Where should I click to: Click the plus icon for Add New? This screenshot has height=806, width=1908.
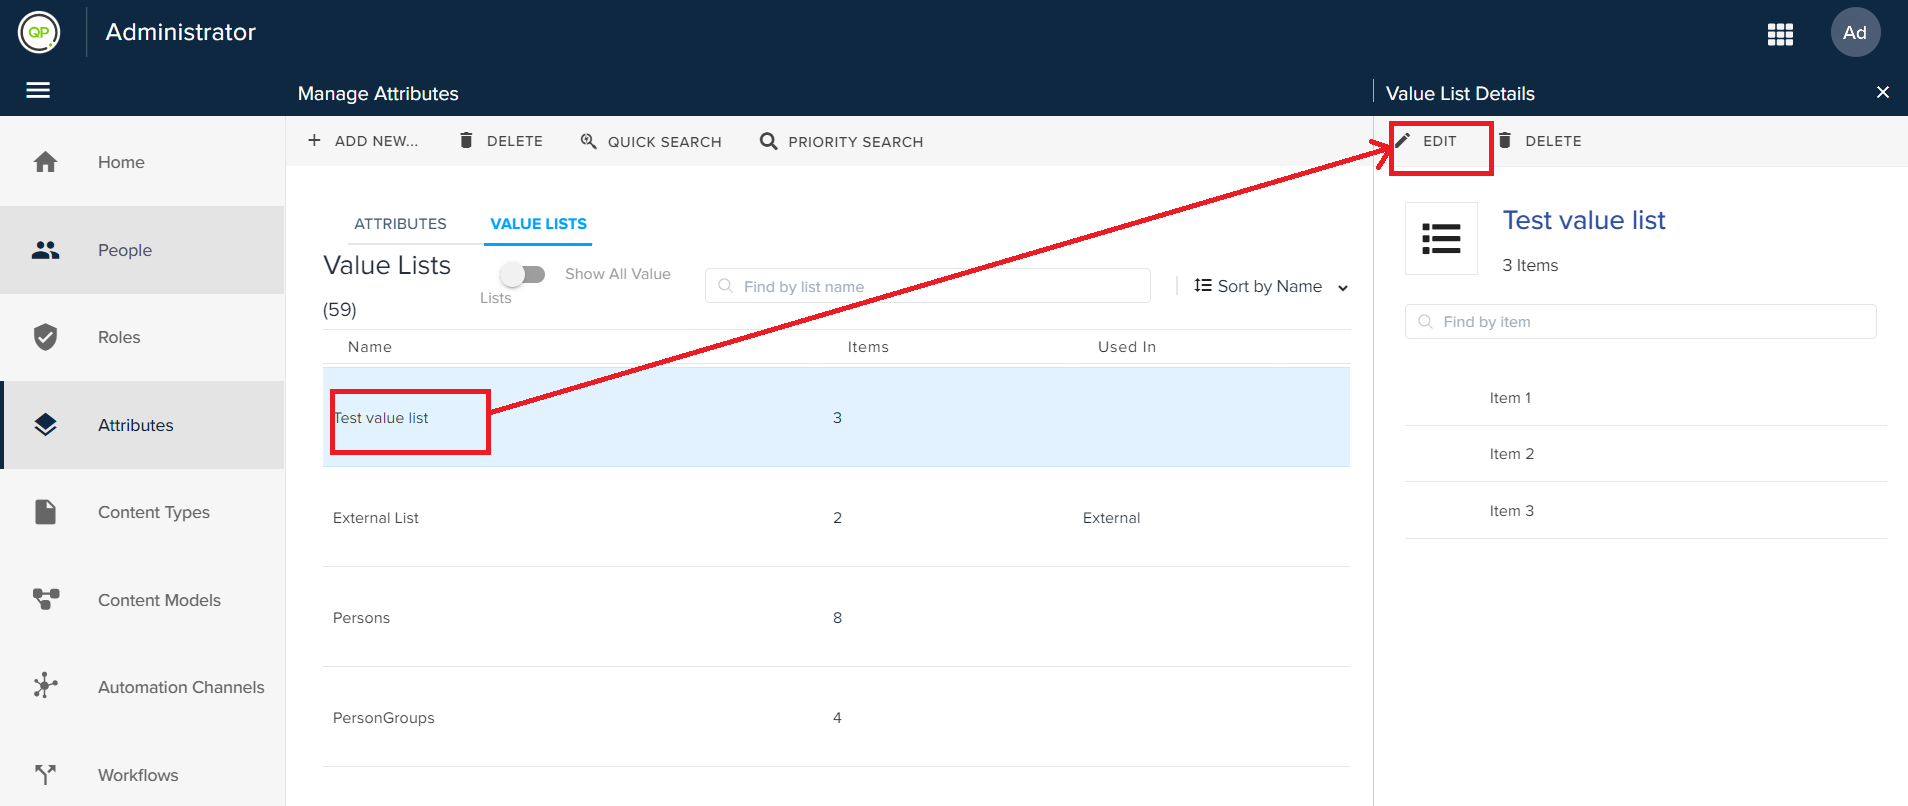click(x=314, y=140)
